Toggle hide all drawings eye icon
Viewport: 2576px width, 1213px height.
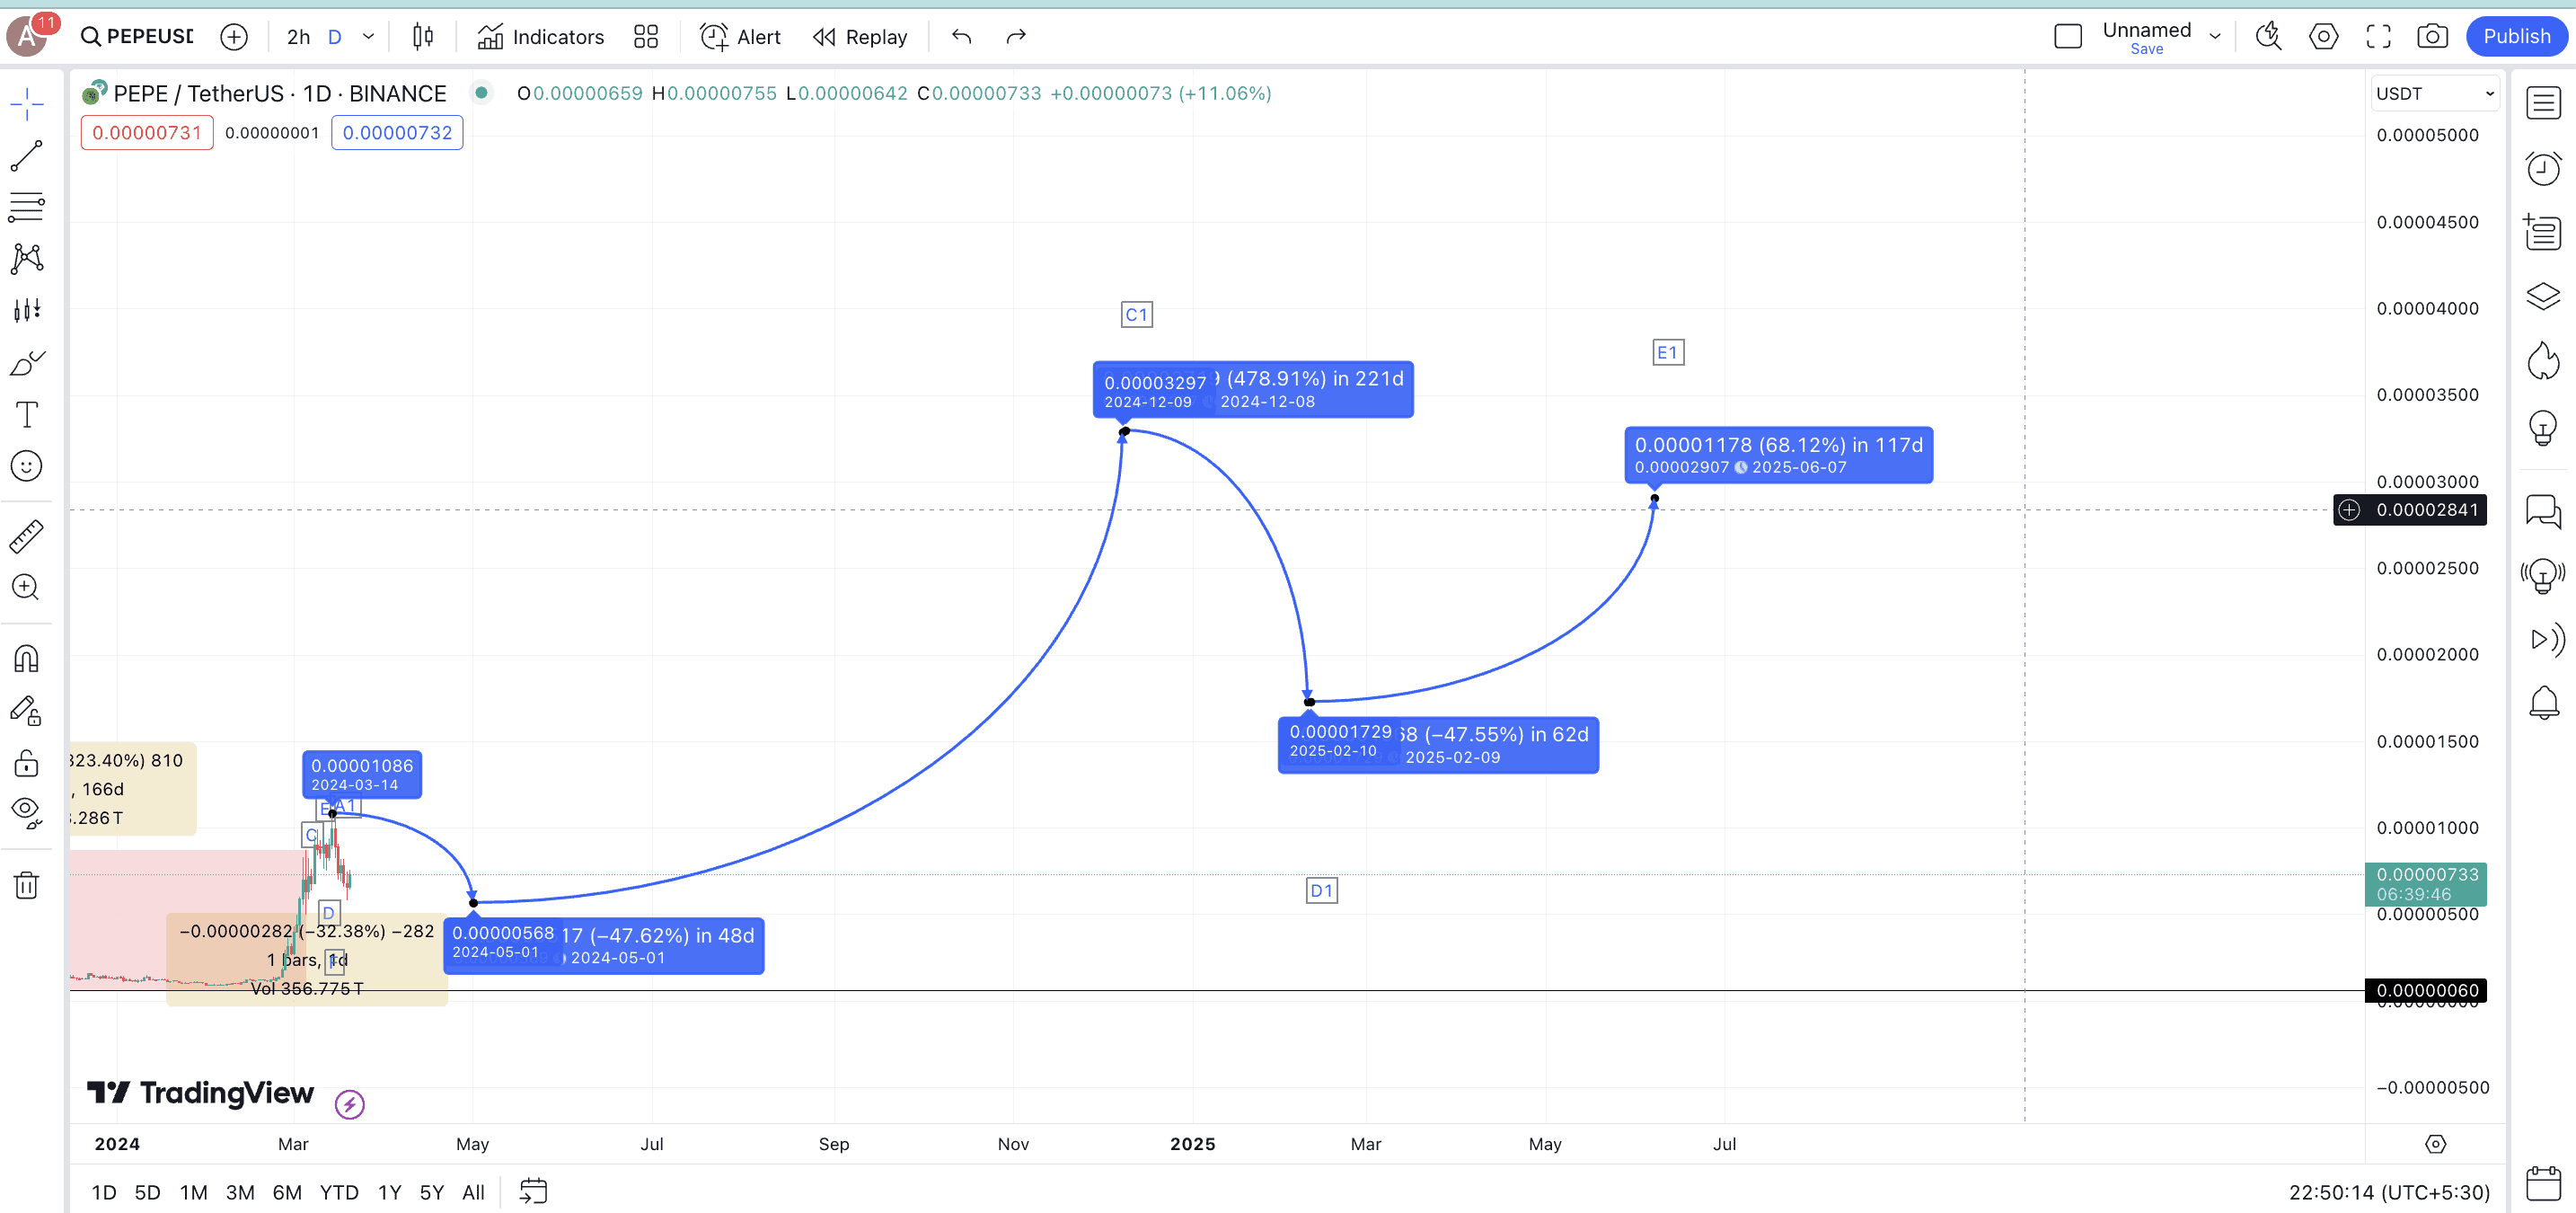tap(27, 811)
